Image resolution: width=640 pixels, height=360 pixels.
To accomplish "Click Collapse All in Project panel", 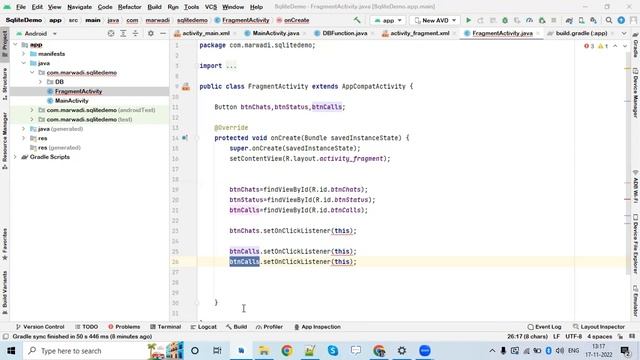I will click(135, 33).
